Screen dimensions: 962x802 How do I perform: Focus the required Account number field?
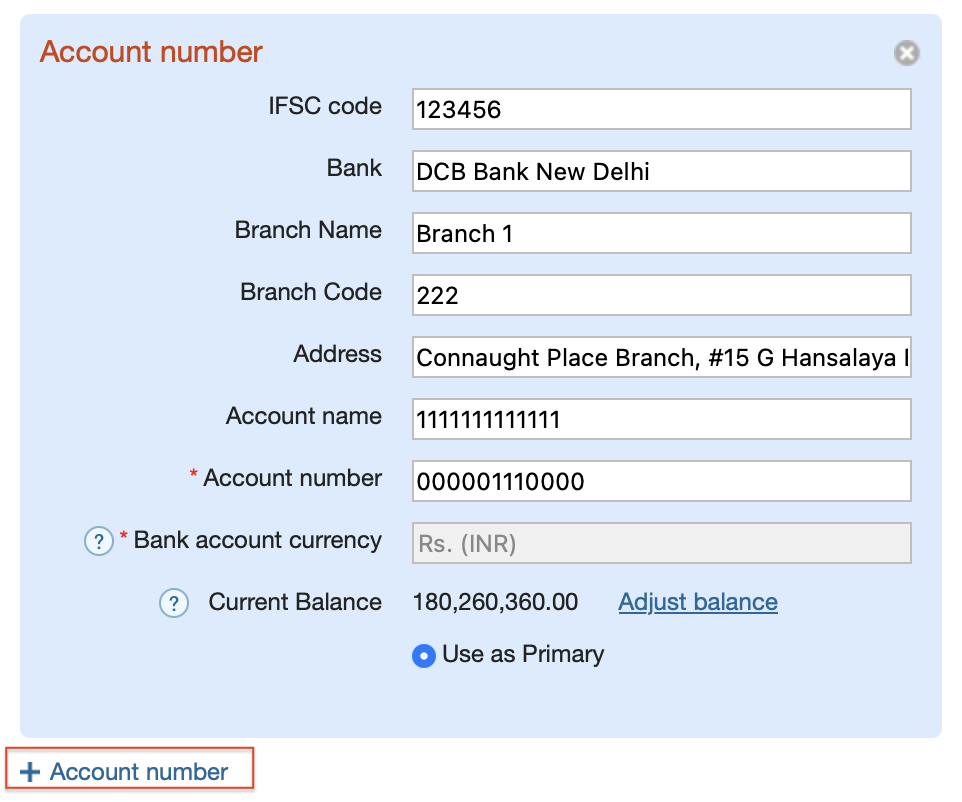[661, 481]
